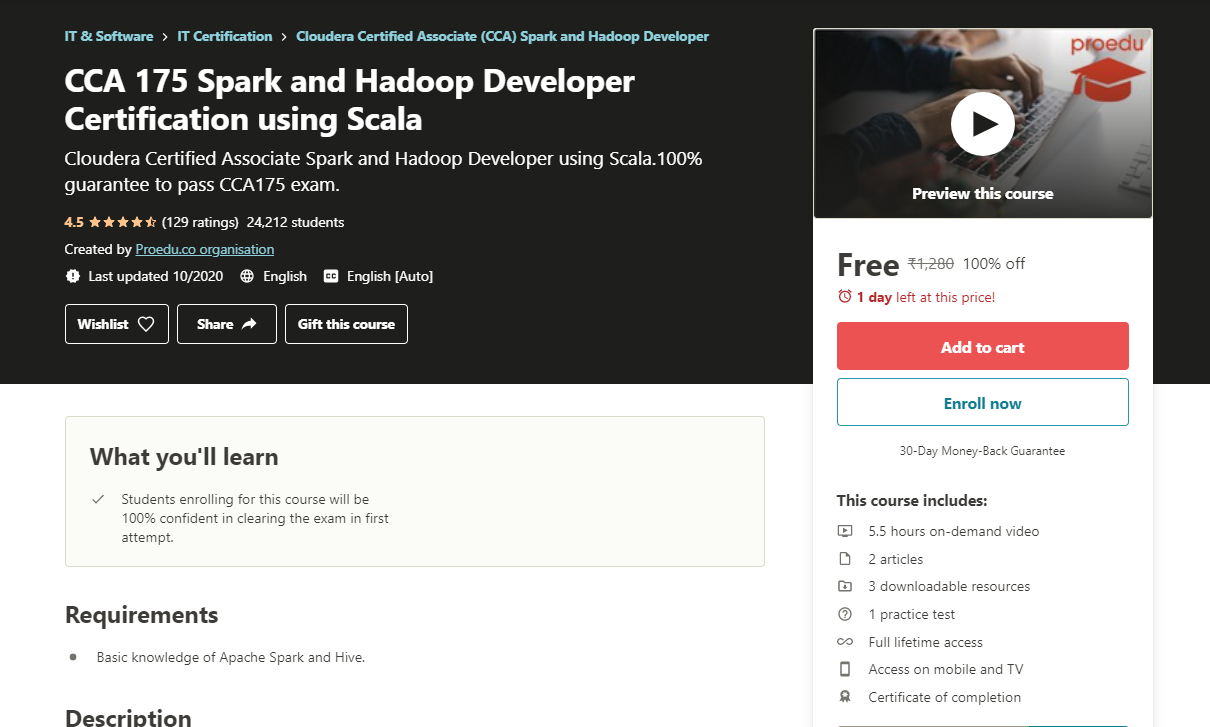Click 'This course includes:' heading
1210x727 pixels.
tap(912, 500)
